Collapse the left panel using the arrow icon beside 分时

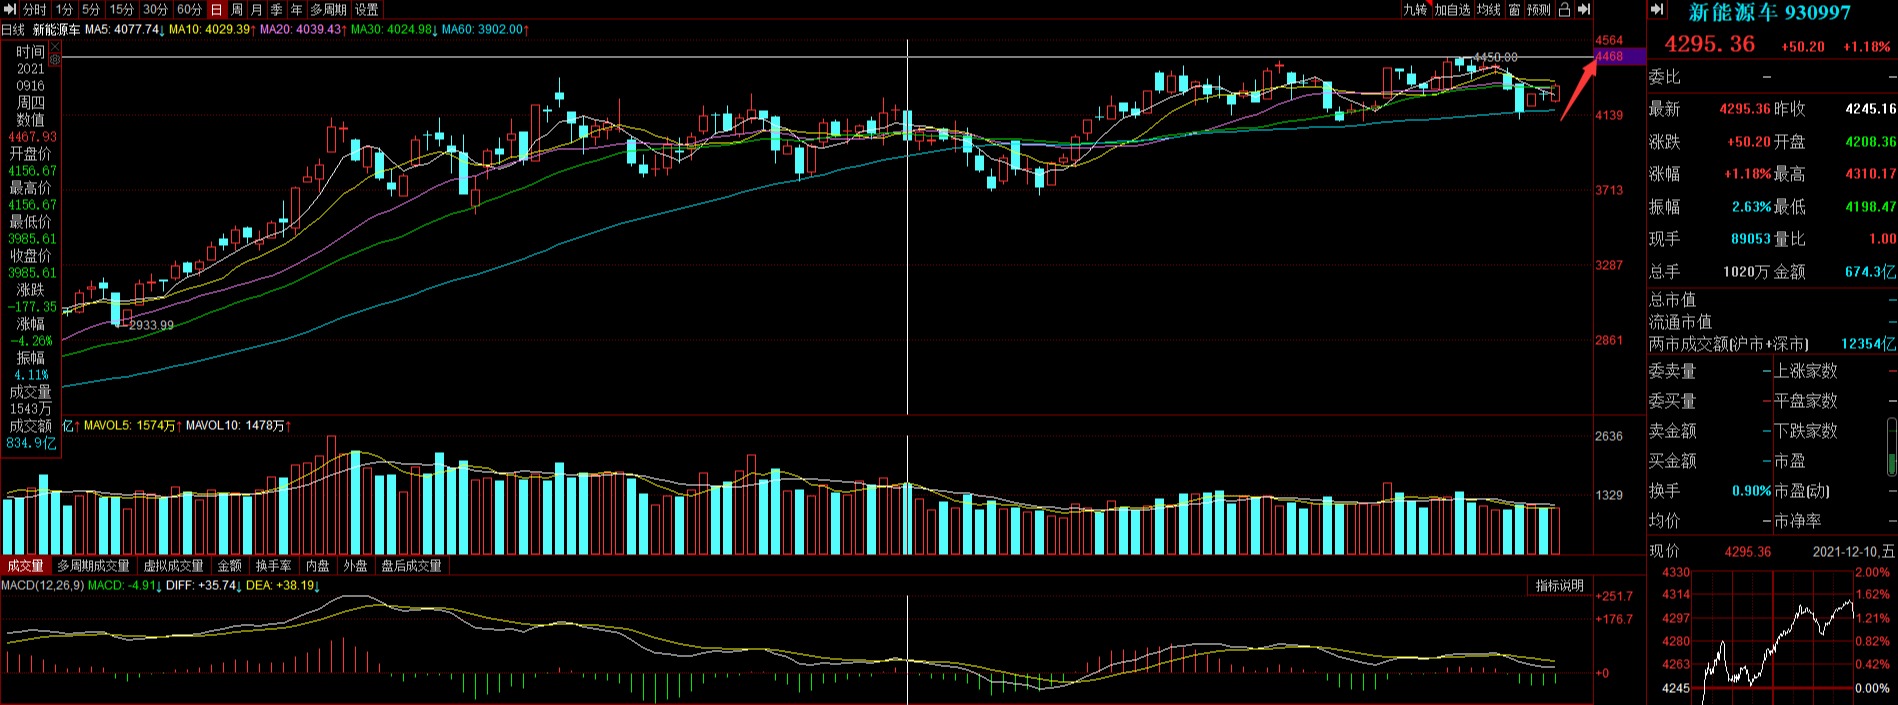coord(9,9)
